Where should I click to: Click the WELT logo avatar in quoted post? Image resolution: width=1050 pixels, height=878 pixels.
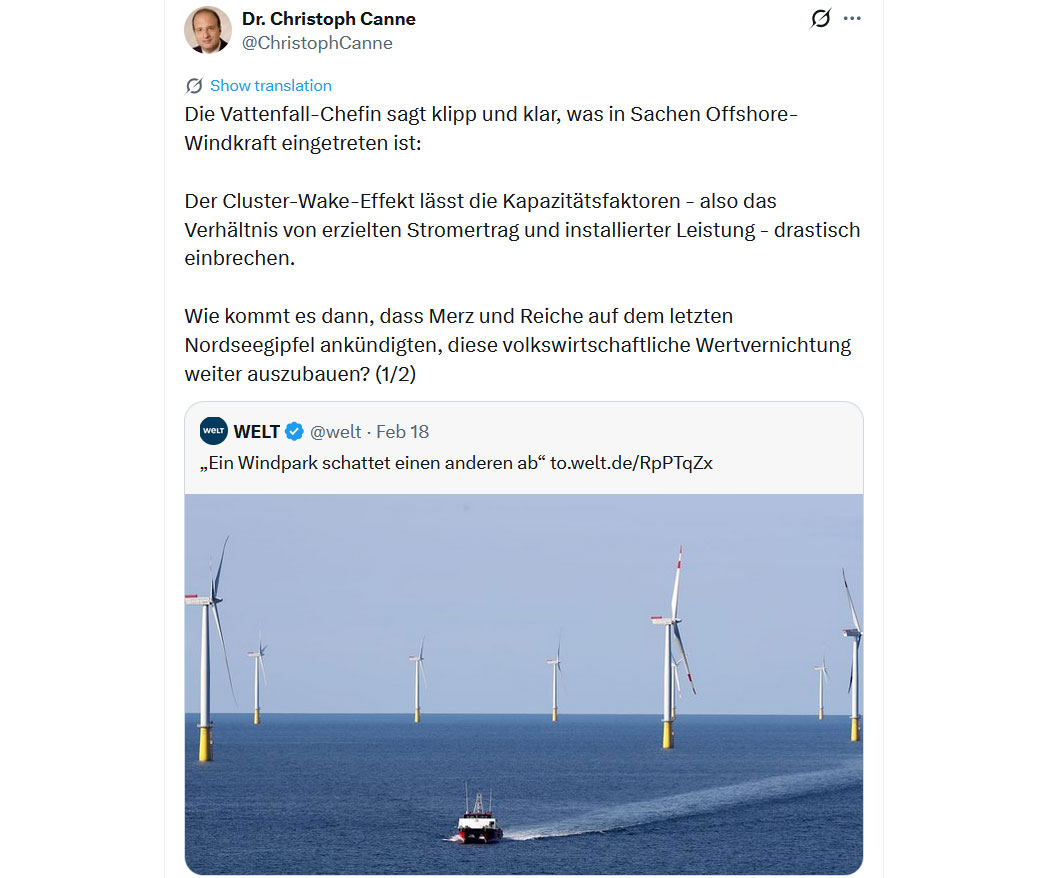coord(213,431)
